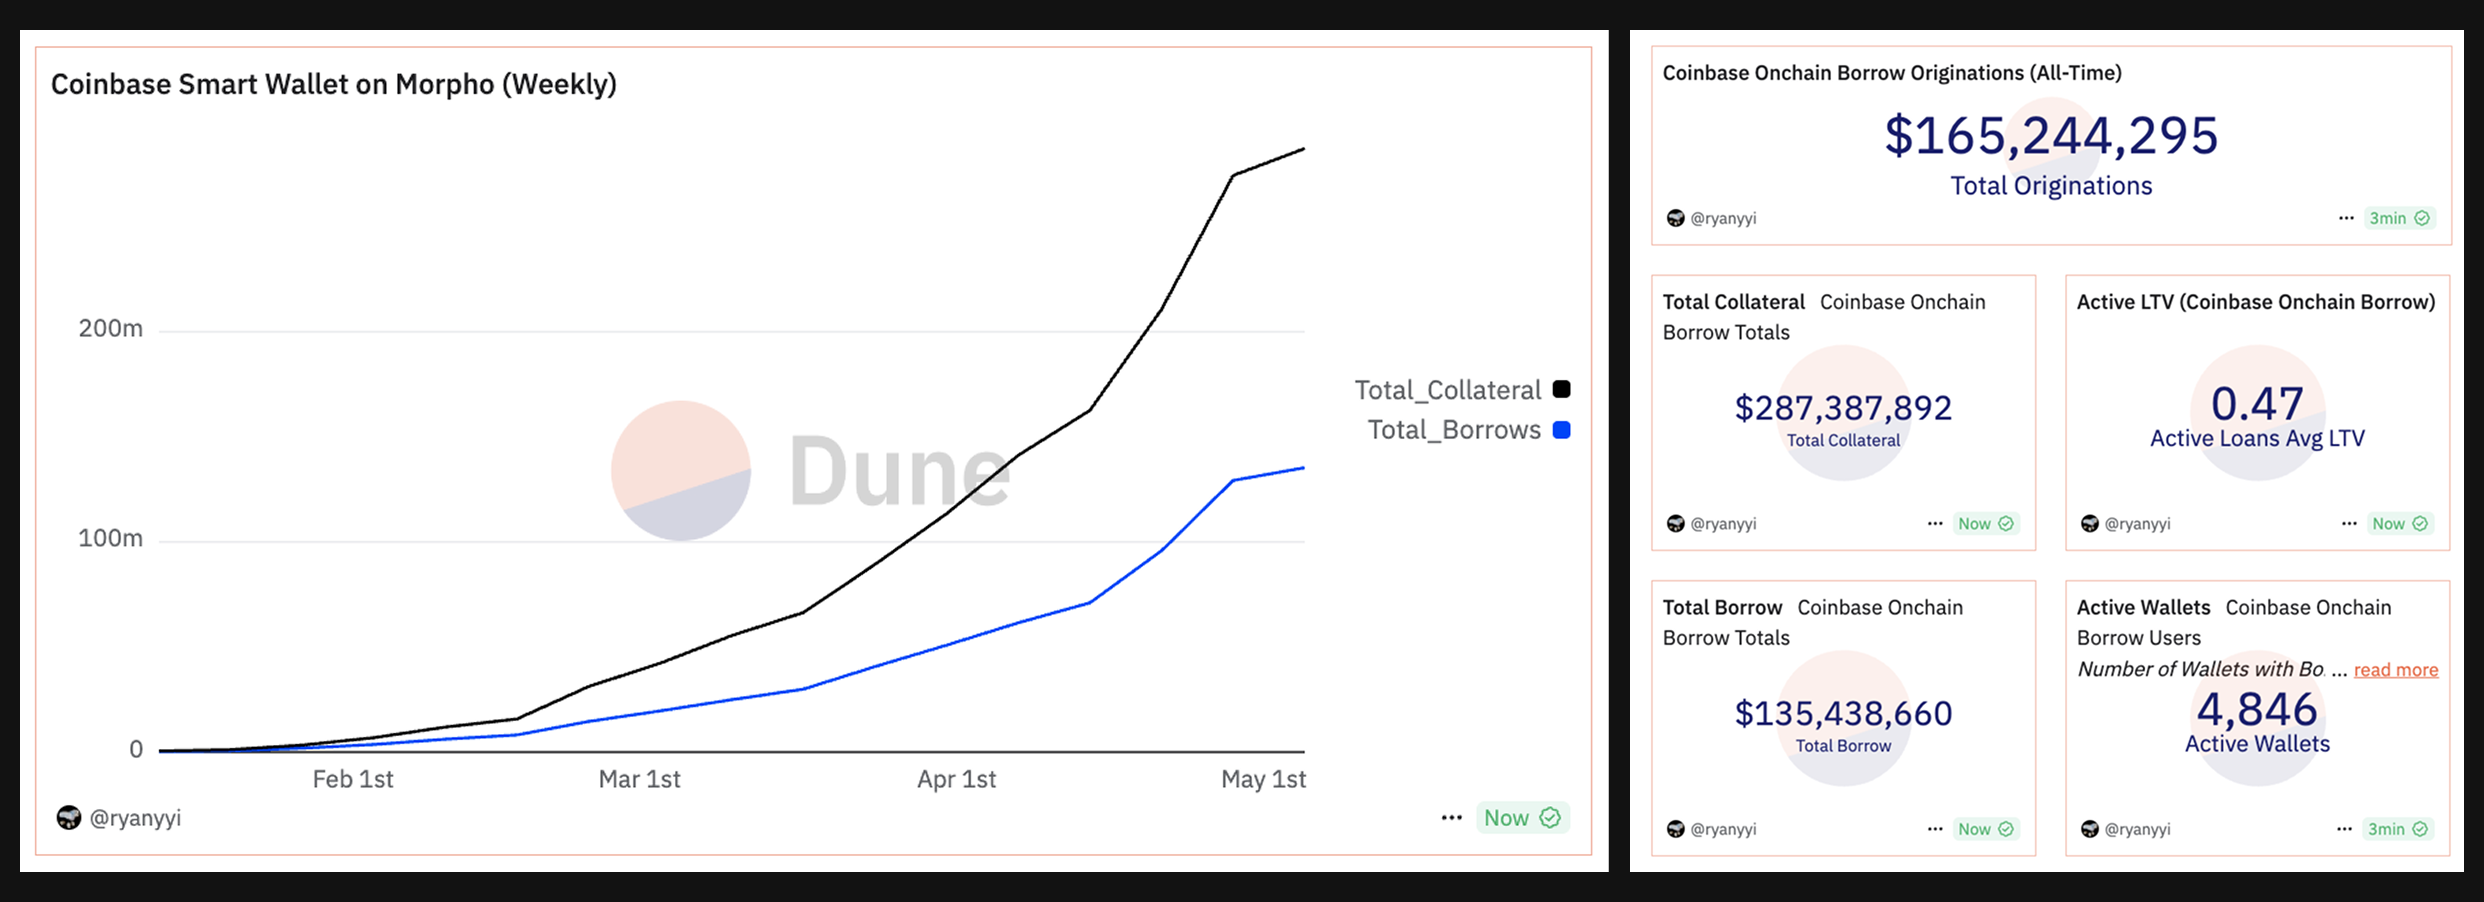
Task: Toggle the Total_Collateral legend series
Action: (x=1447, y=390)
